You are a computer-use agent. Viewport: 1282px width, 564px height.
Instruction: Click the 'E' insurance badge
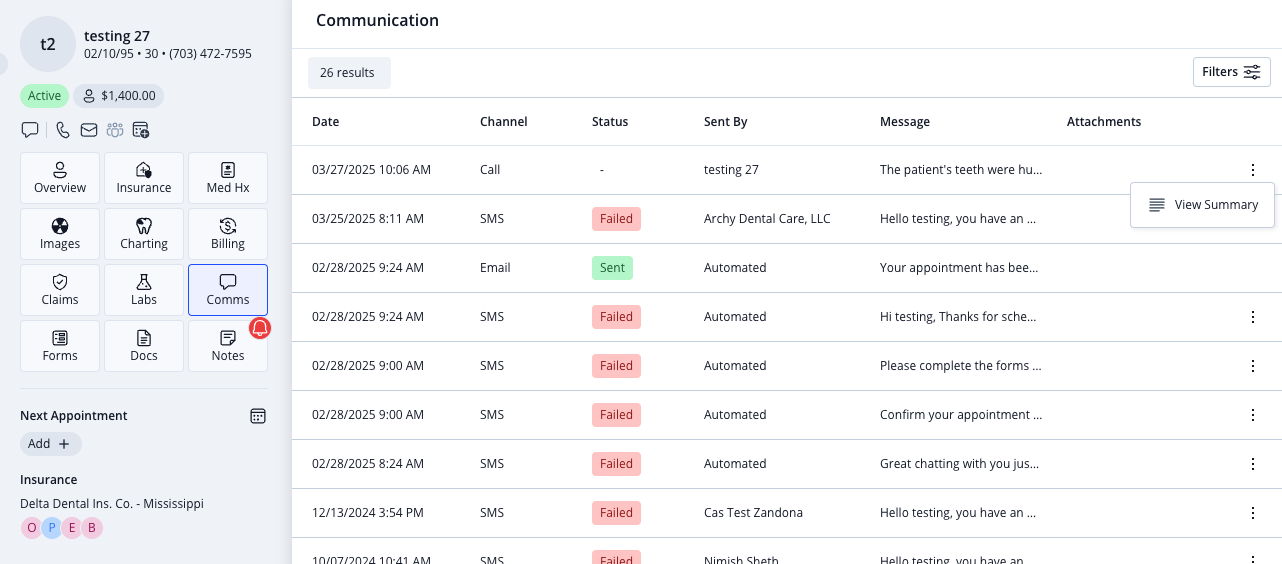tap(72, 528)
